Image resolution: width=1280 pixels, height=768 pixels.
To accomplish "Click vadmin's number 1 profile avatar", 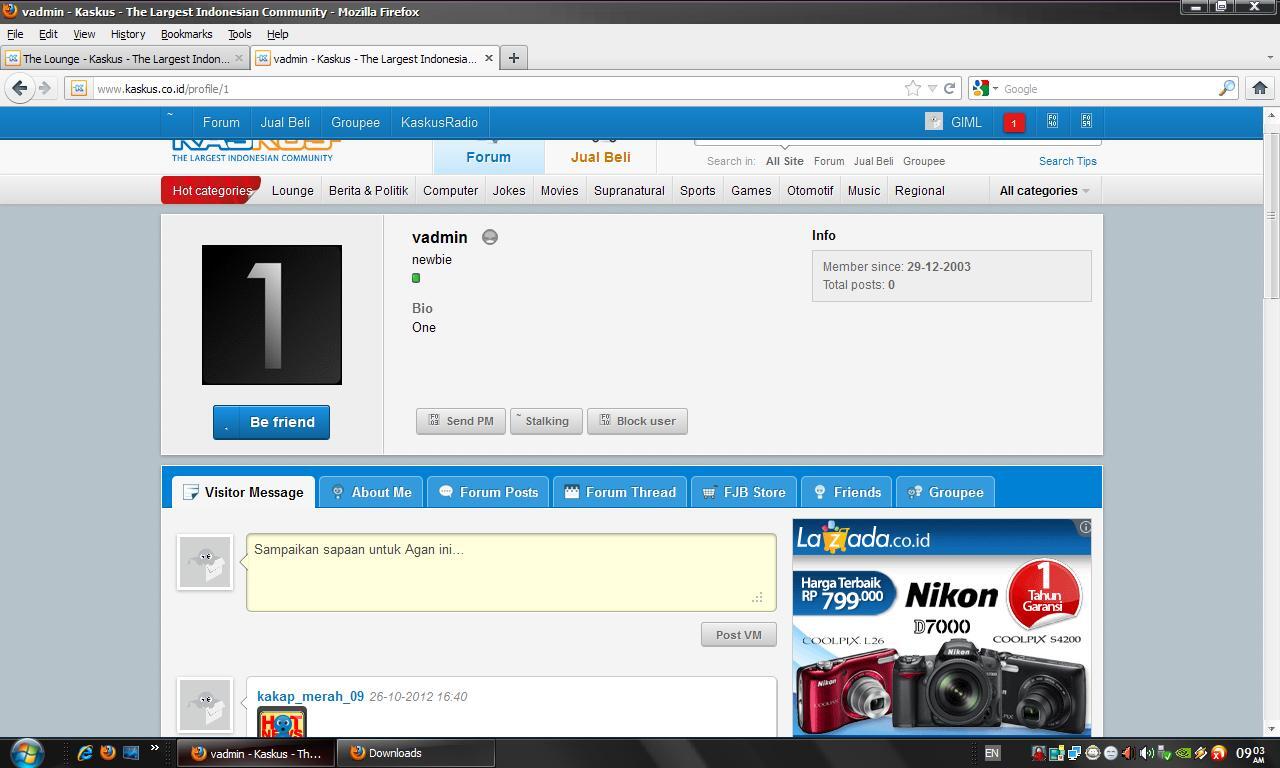I will [x=272, y=315].
